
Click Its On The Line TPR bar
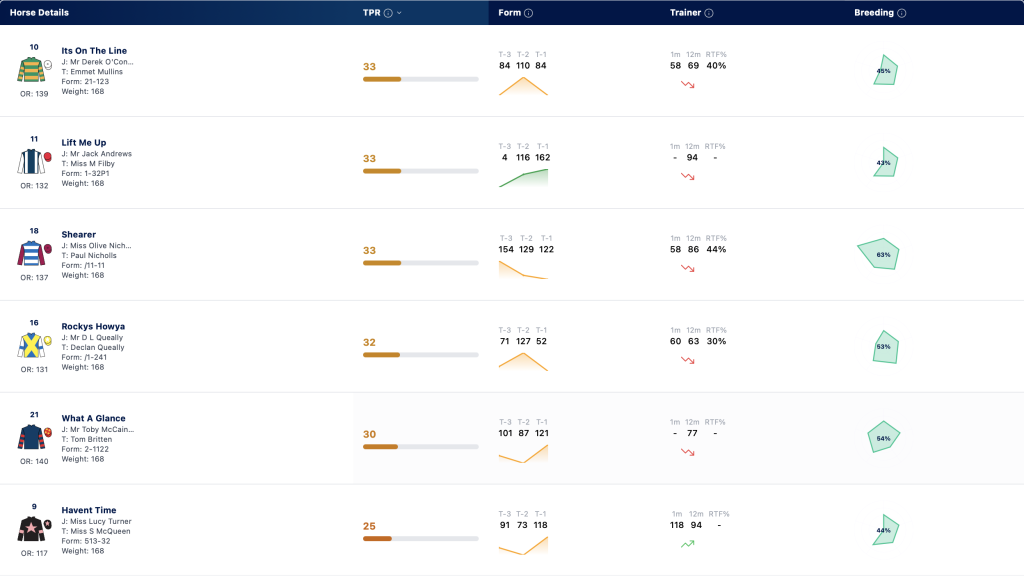click(421, 79)
